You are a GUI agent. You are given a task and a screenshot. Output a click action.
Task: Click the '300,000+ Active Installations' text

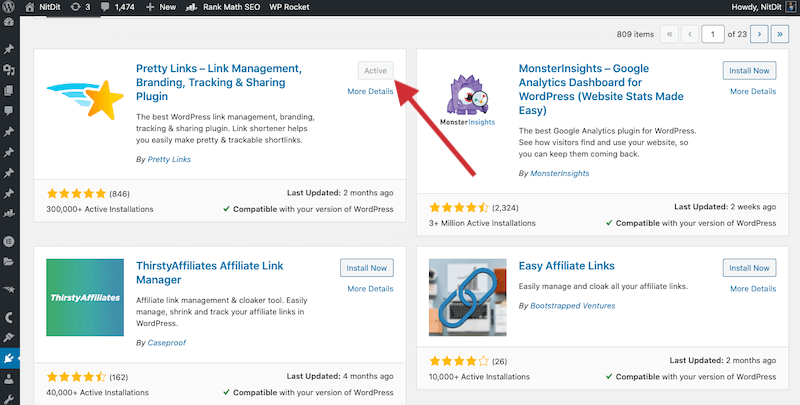pos(100,209)
